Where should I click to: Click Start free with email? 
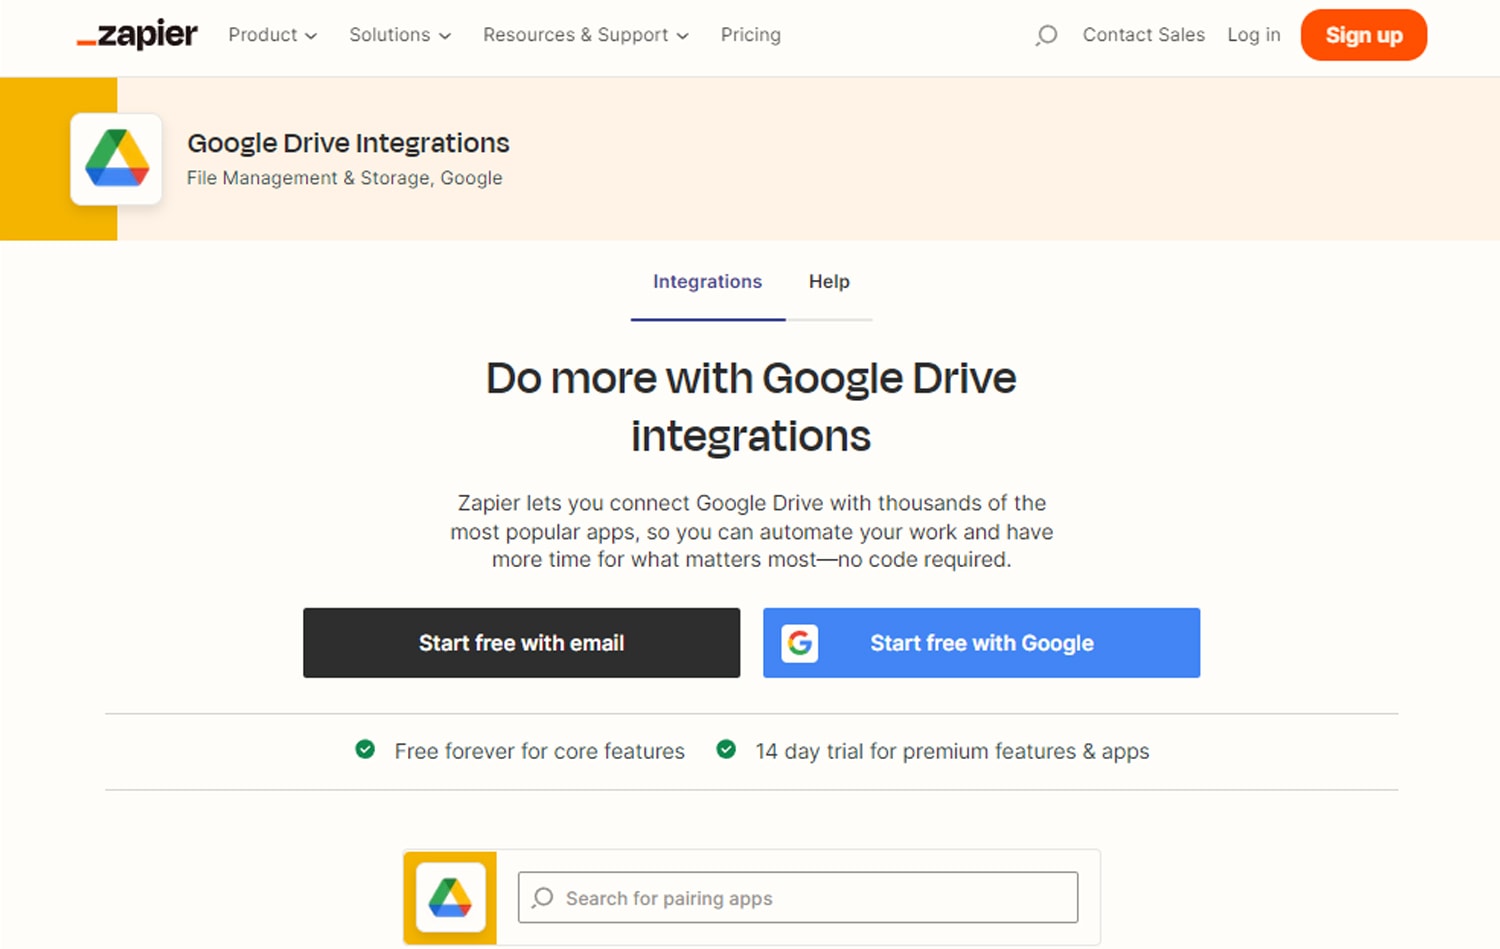[521, 643]
